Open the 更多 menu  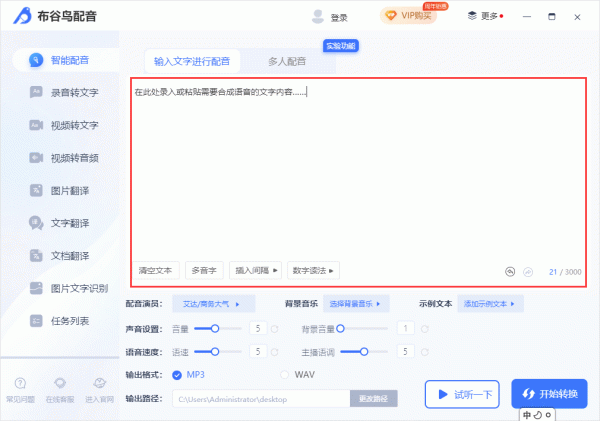click(485, 16)
